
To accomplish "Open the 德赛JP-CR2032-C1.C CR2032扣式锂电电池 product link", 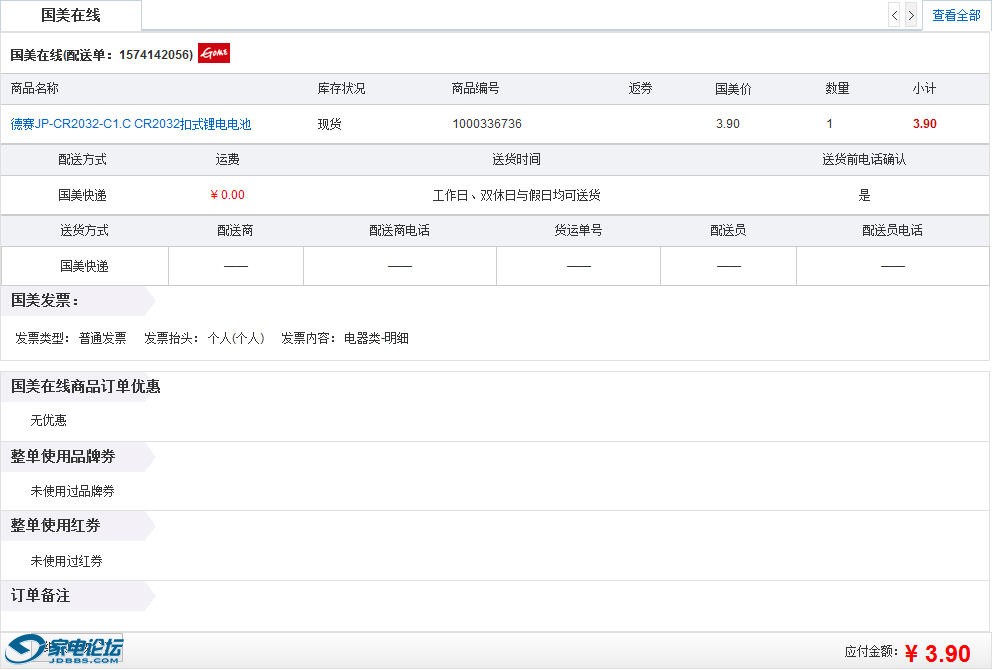I will coord(131,124).
